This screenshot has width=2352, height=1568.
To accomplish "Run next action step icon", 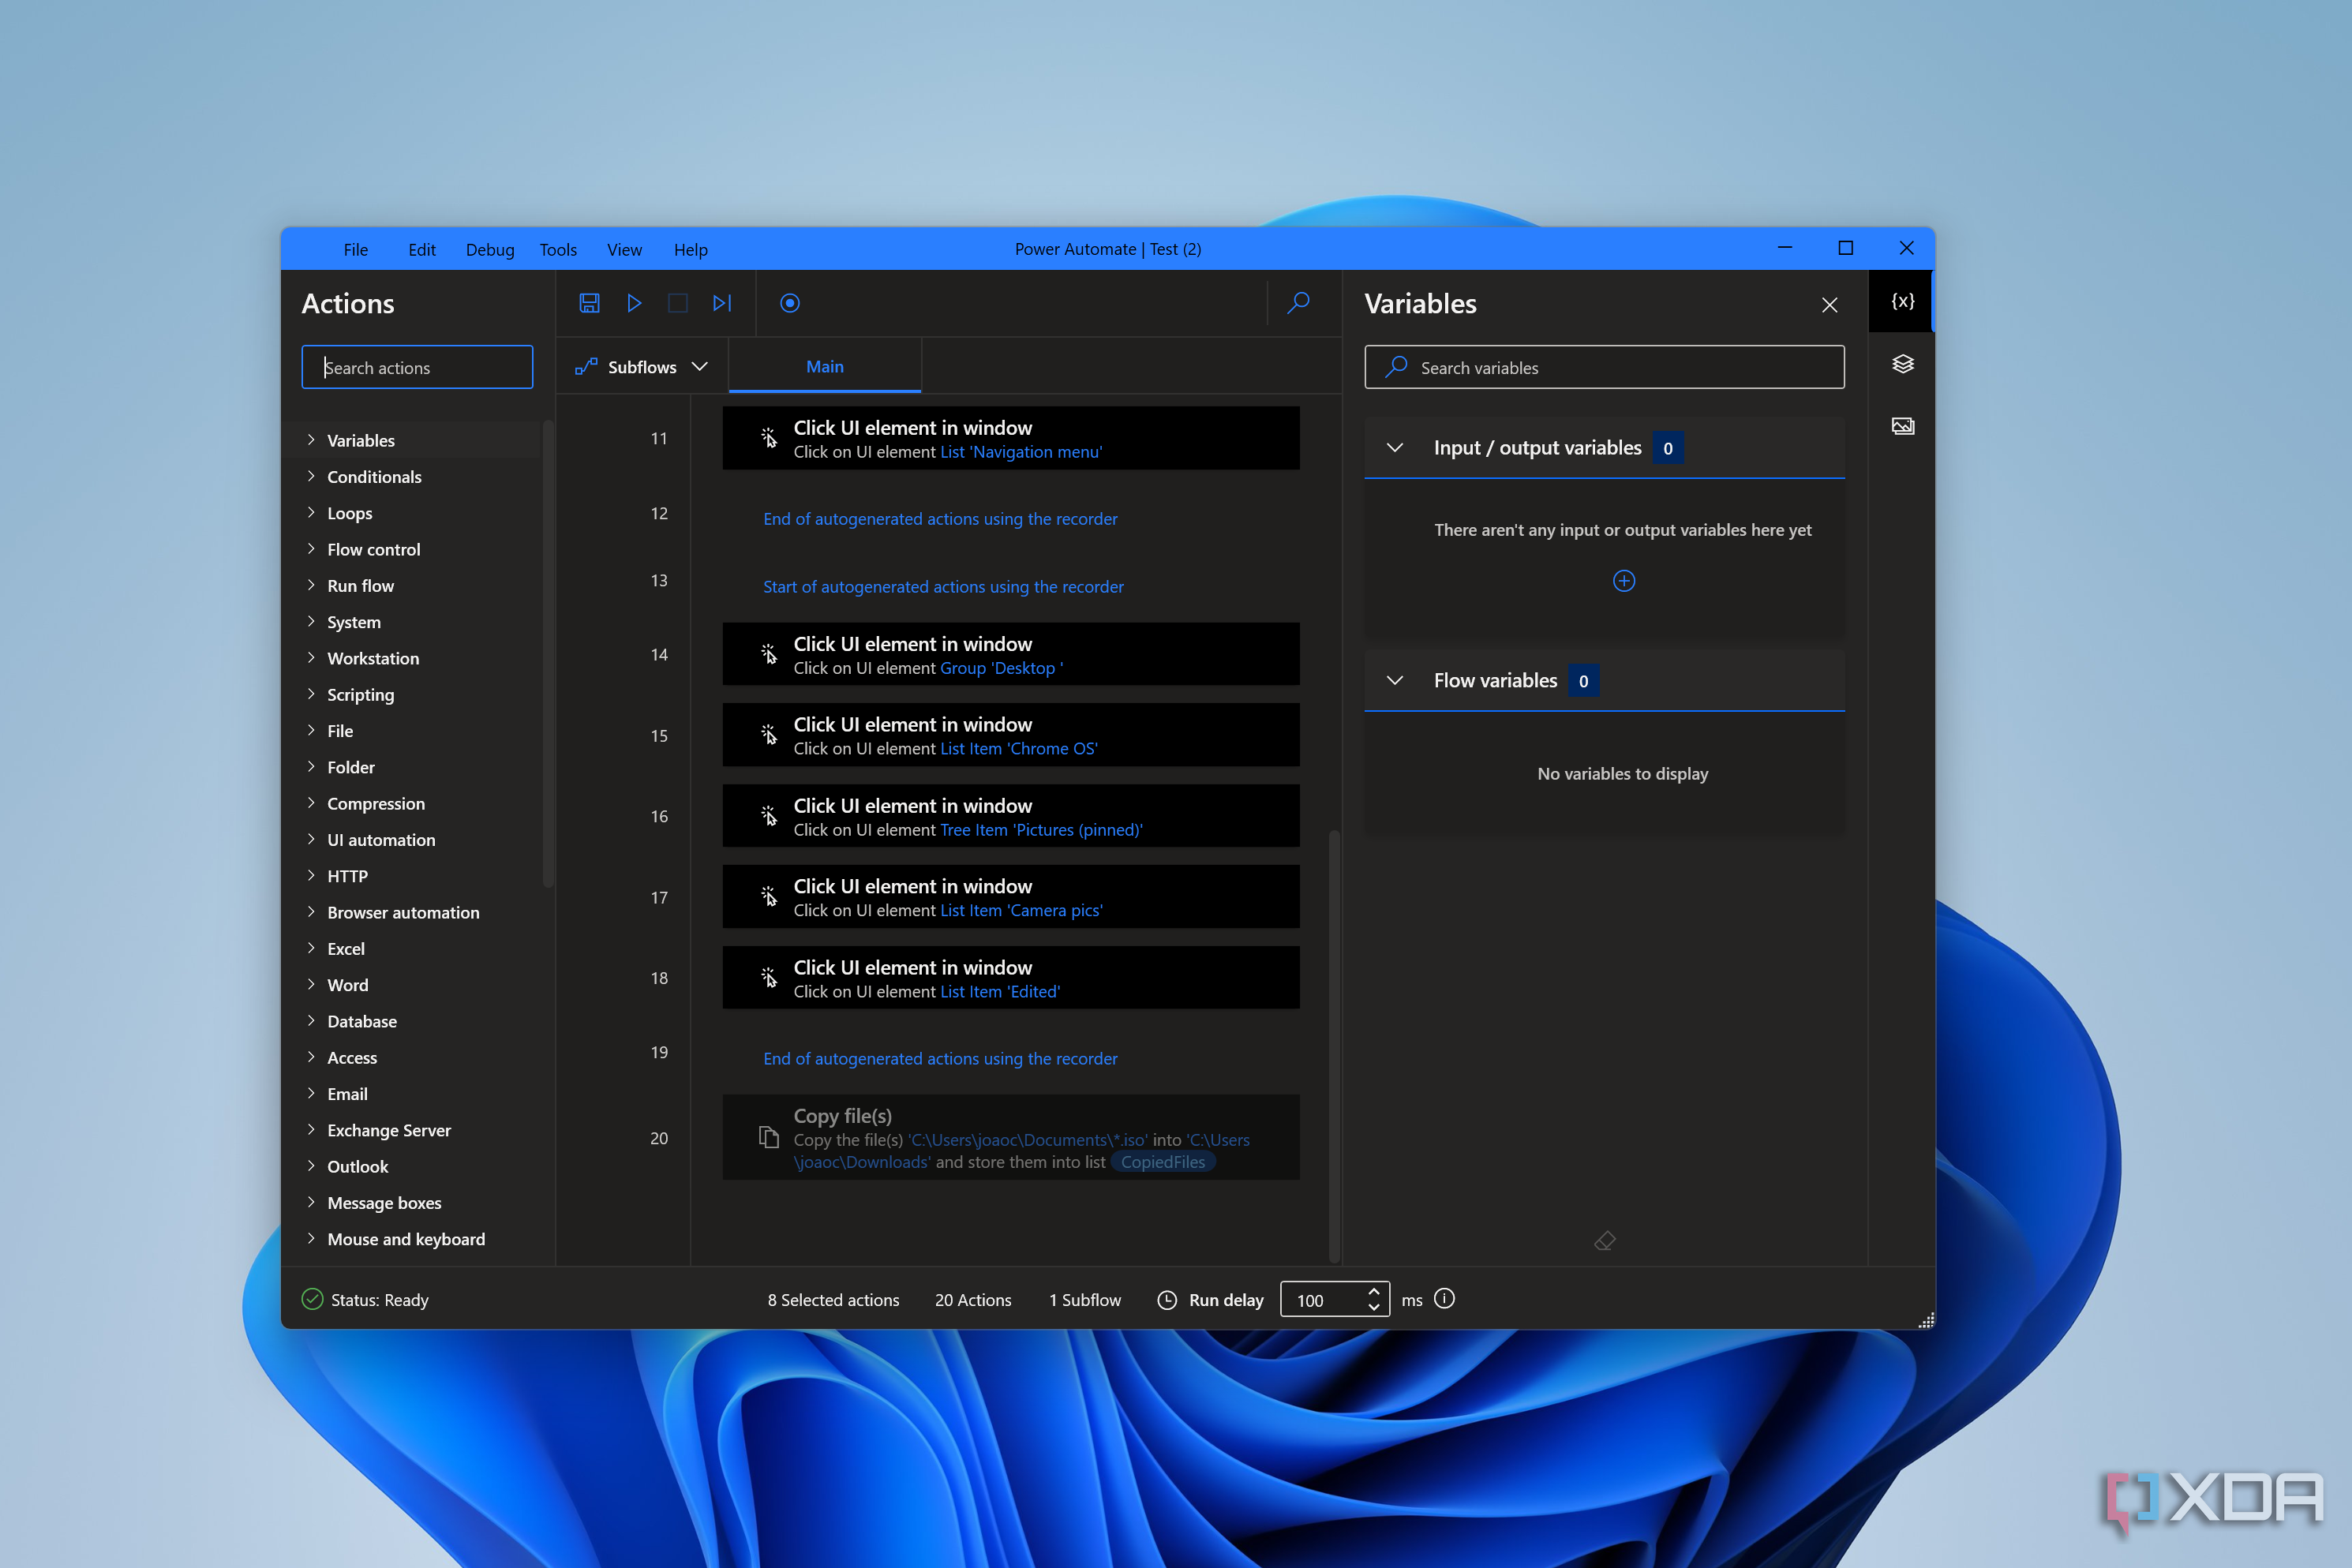I will [722, 303].
